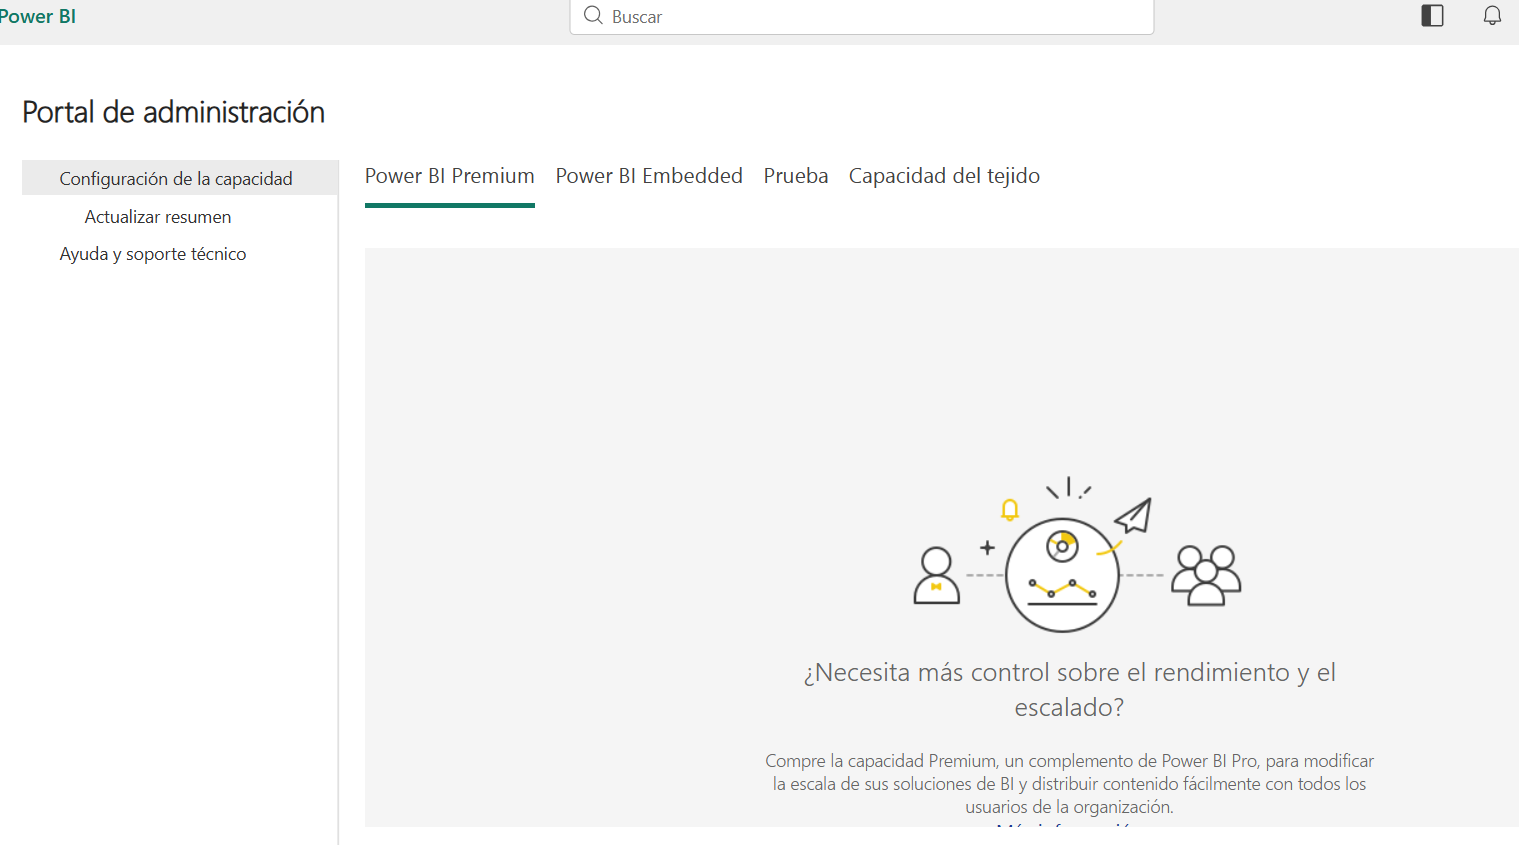Click the Portal de administración heading
The image size is (1519, 845).
[x=174, y=112]
